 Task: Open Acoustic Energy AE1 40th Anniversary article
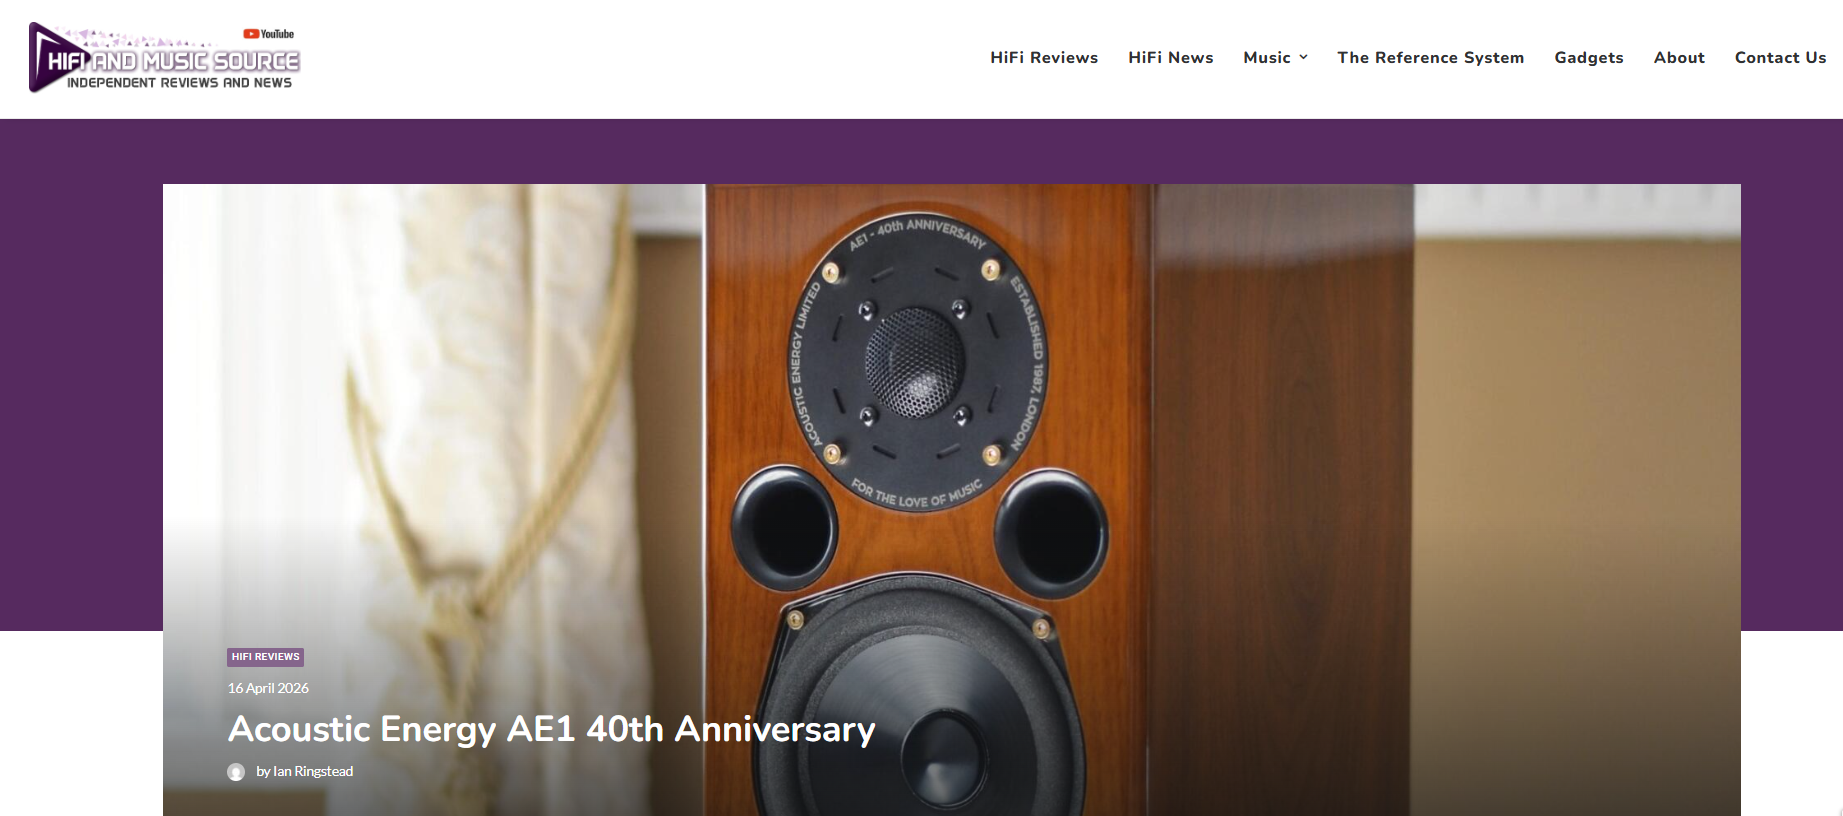coord(552,729)
